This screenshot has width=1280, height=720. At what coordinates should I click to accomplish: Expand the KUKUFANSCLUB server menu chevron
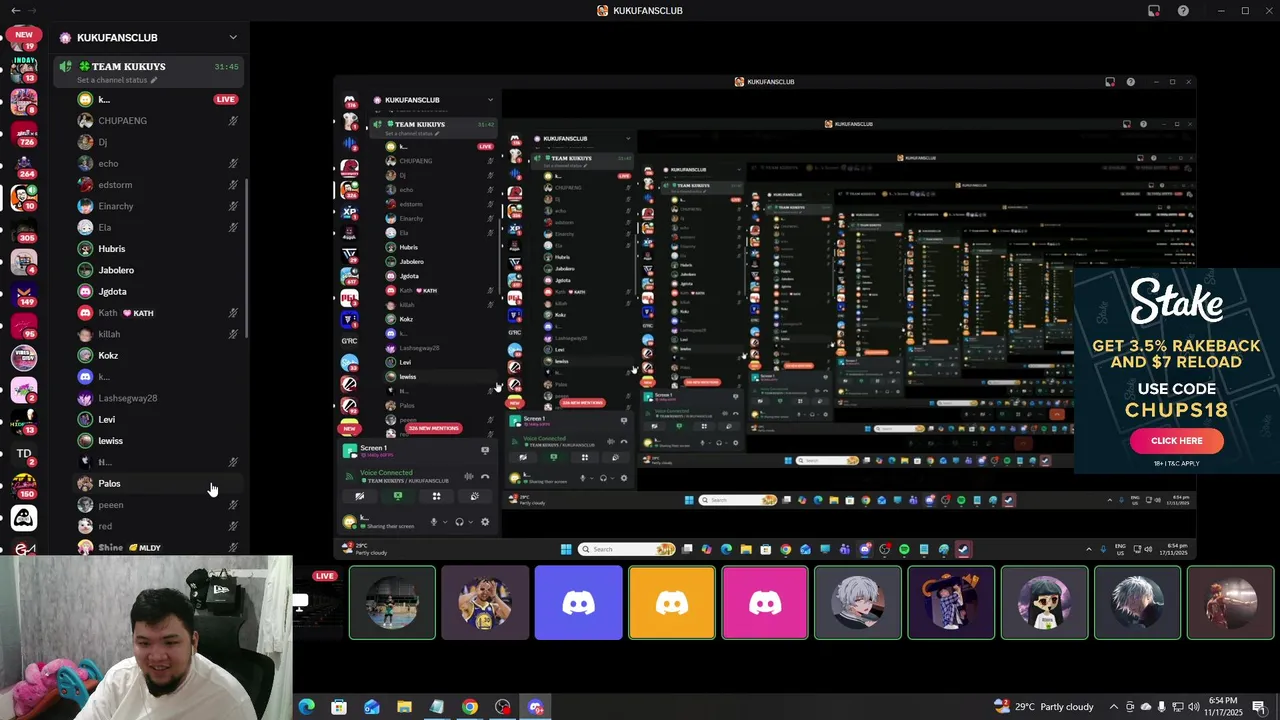pyautogui.click(x=233, y=38)
